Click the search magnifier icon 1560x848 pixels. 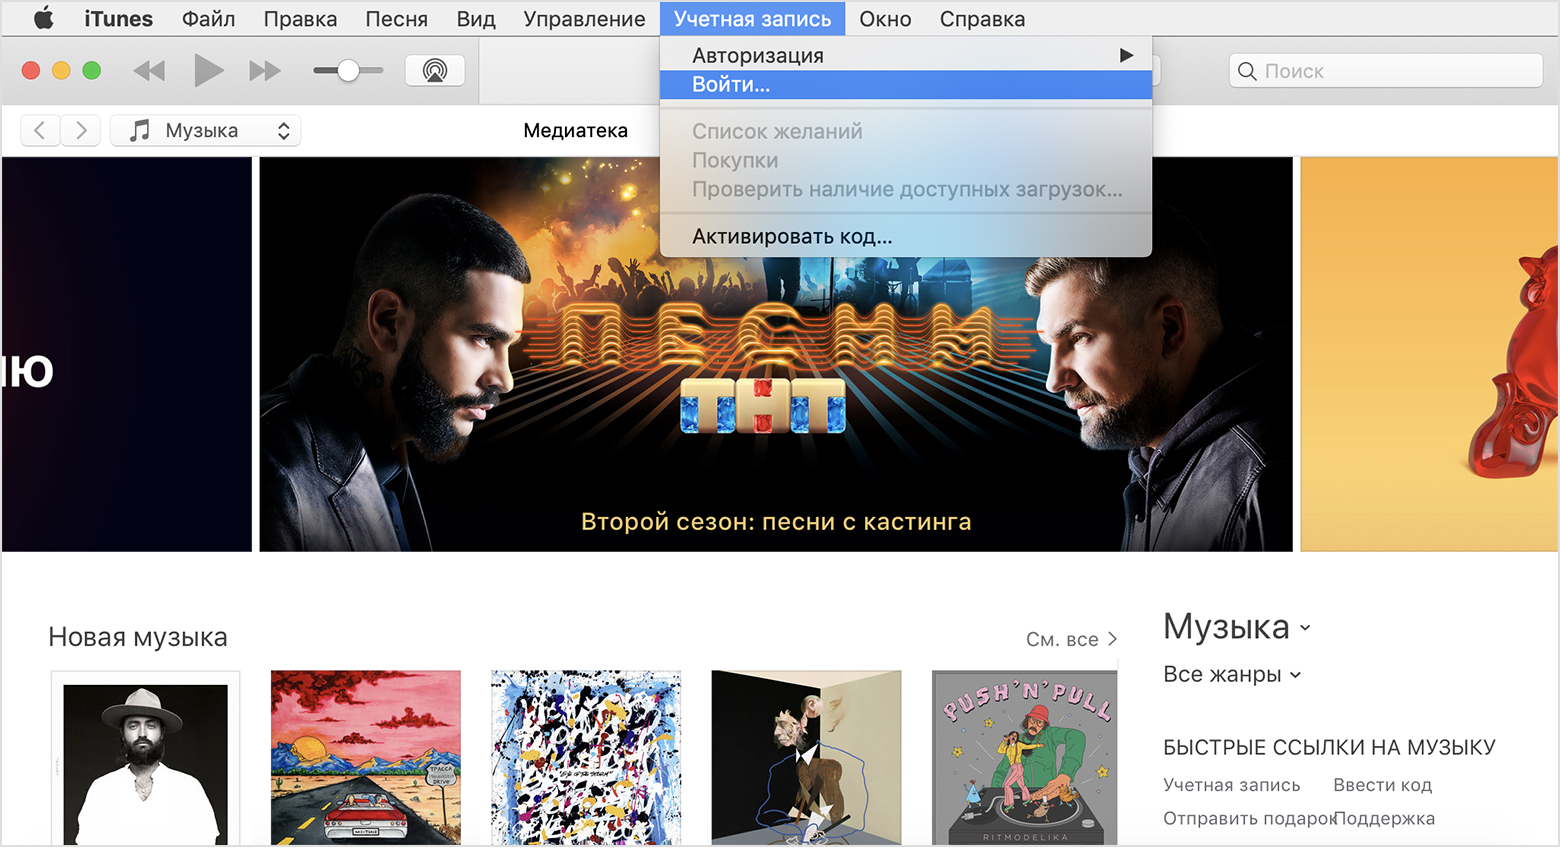tap(1247, 71)
